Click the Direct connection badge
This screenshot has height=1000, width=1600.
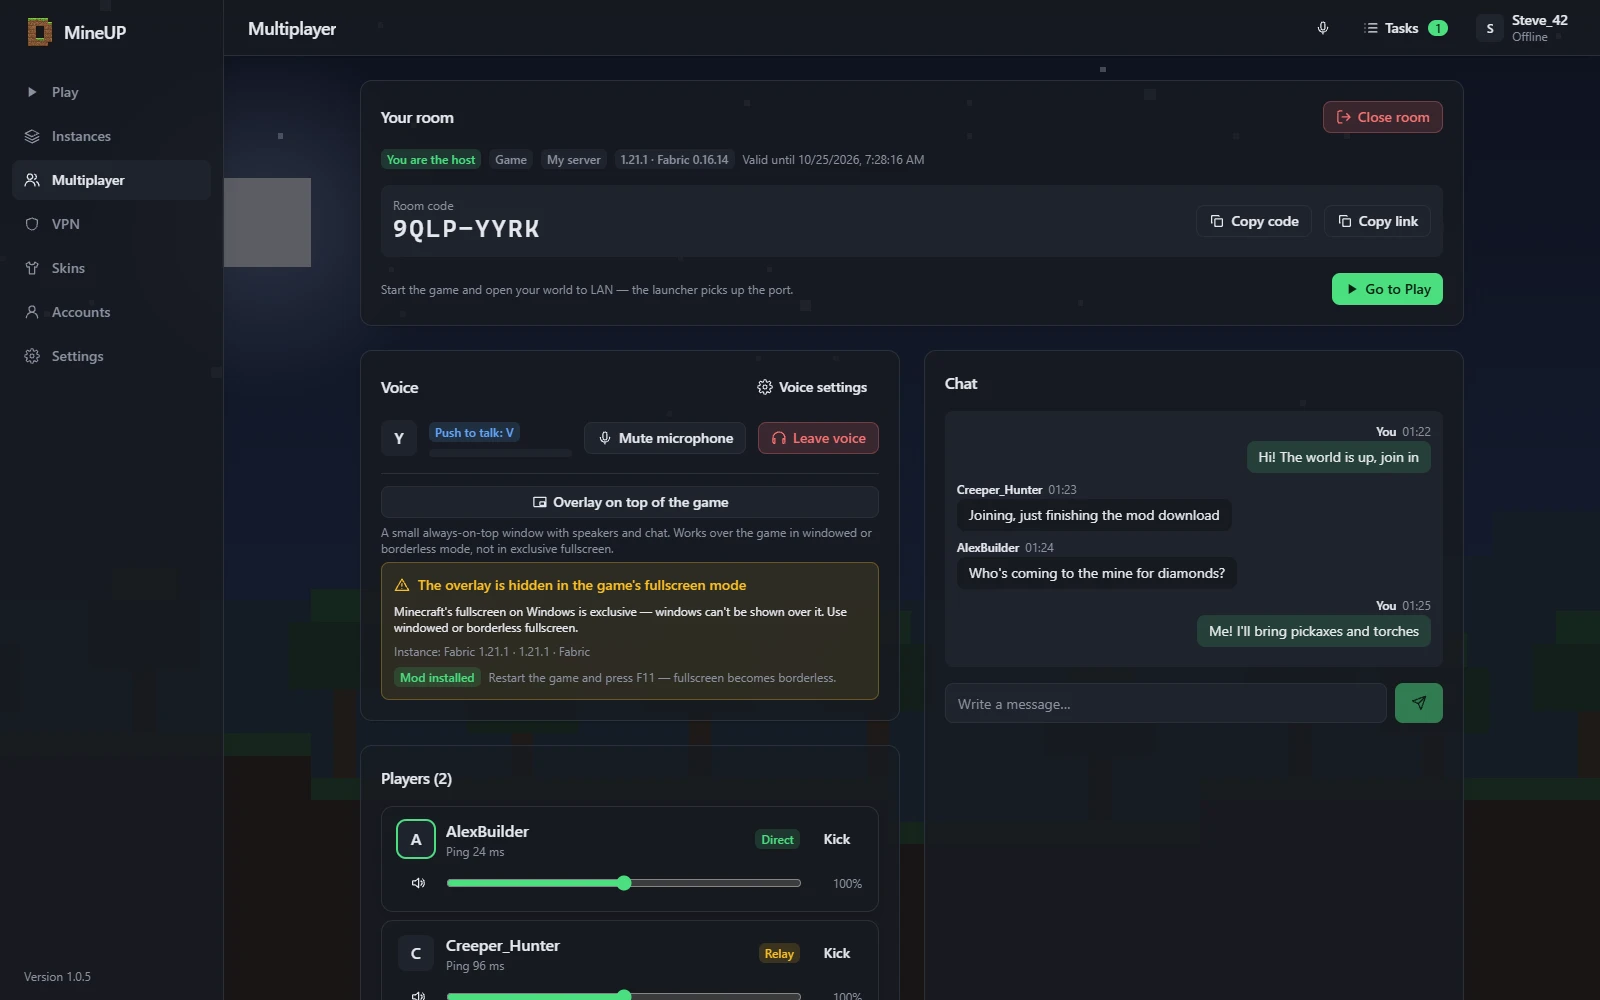click(x=777, y=840)
